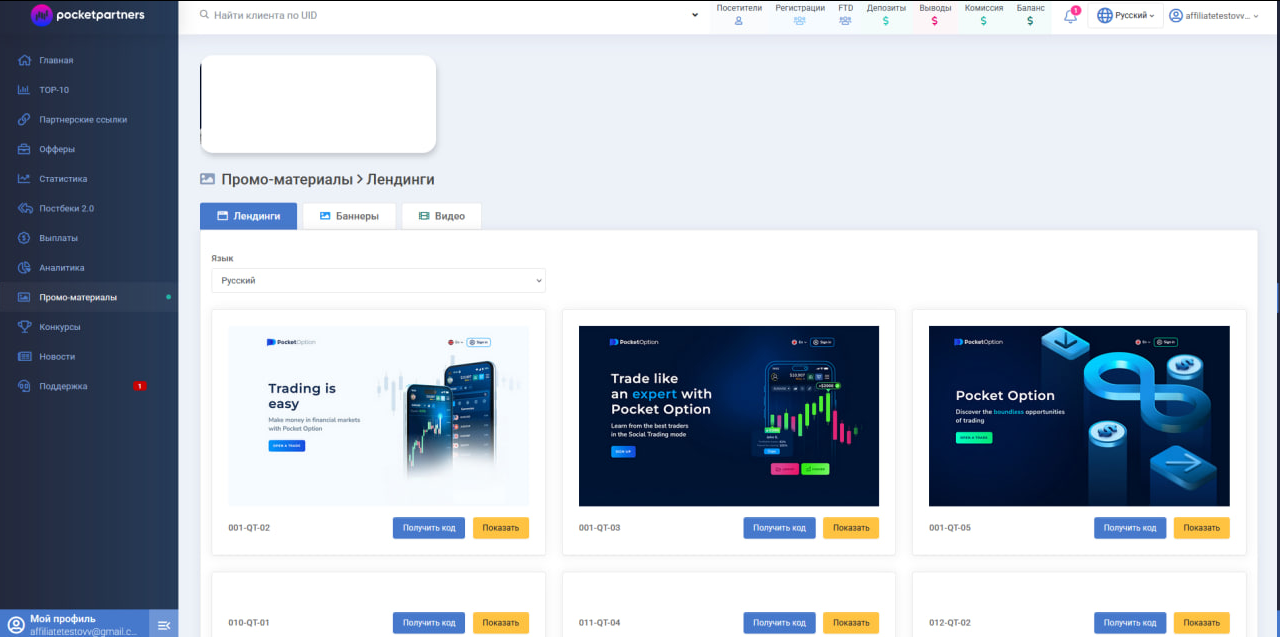Screen dimensions: 1280x637
Task: Switch to the Видео tab
Action: [441, 216]
